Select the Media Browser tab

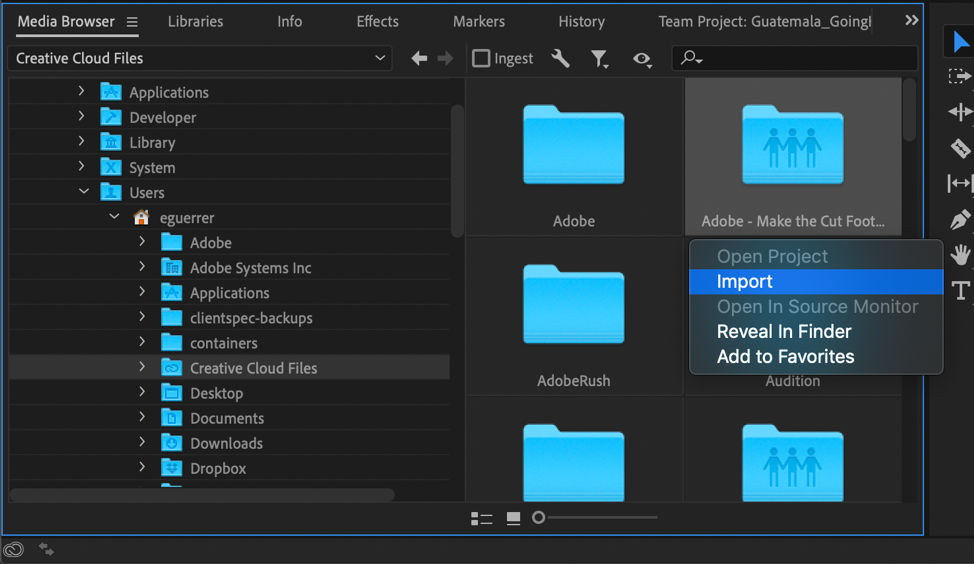pyautogui.click(x=66, y=21)
